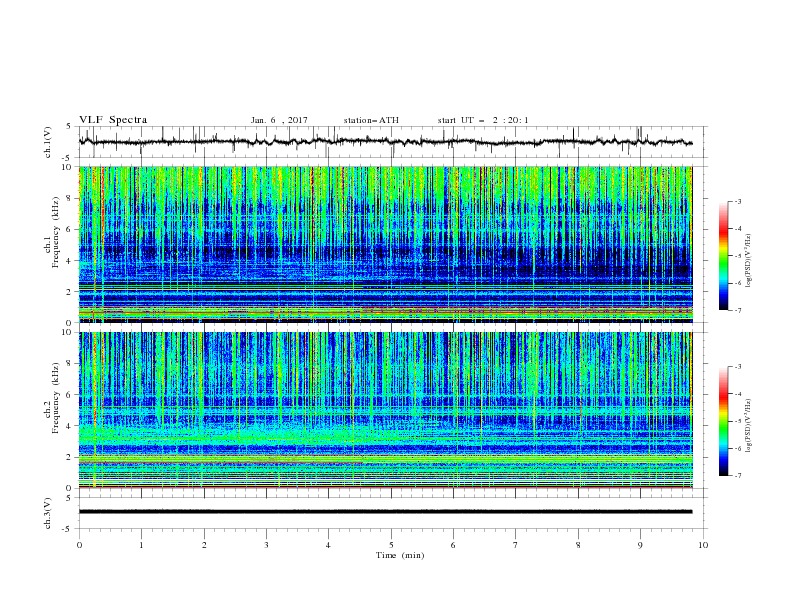Click the ch.2 spectrogram color scale bar
Image resolution: width=792 pixels, height=612 pixels.
[x=723, y=421]
